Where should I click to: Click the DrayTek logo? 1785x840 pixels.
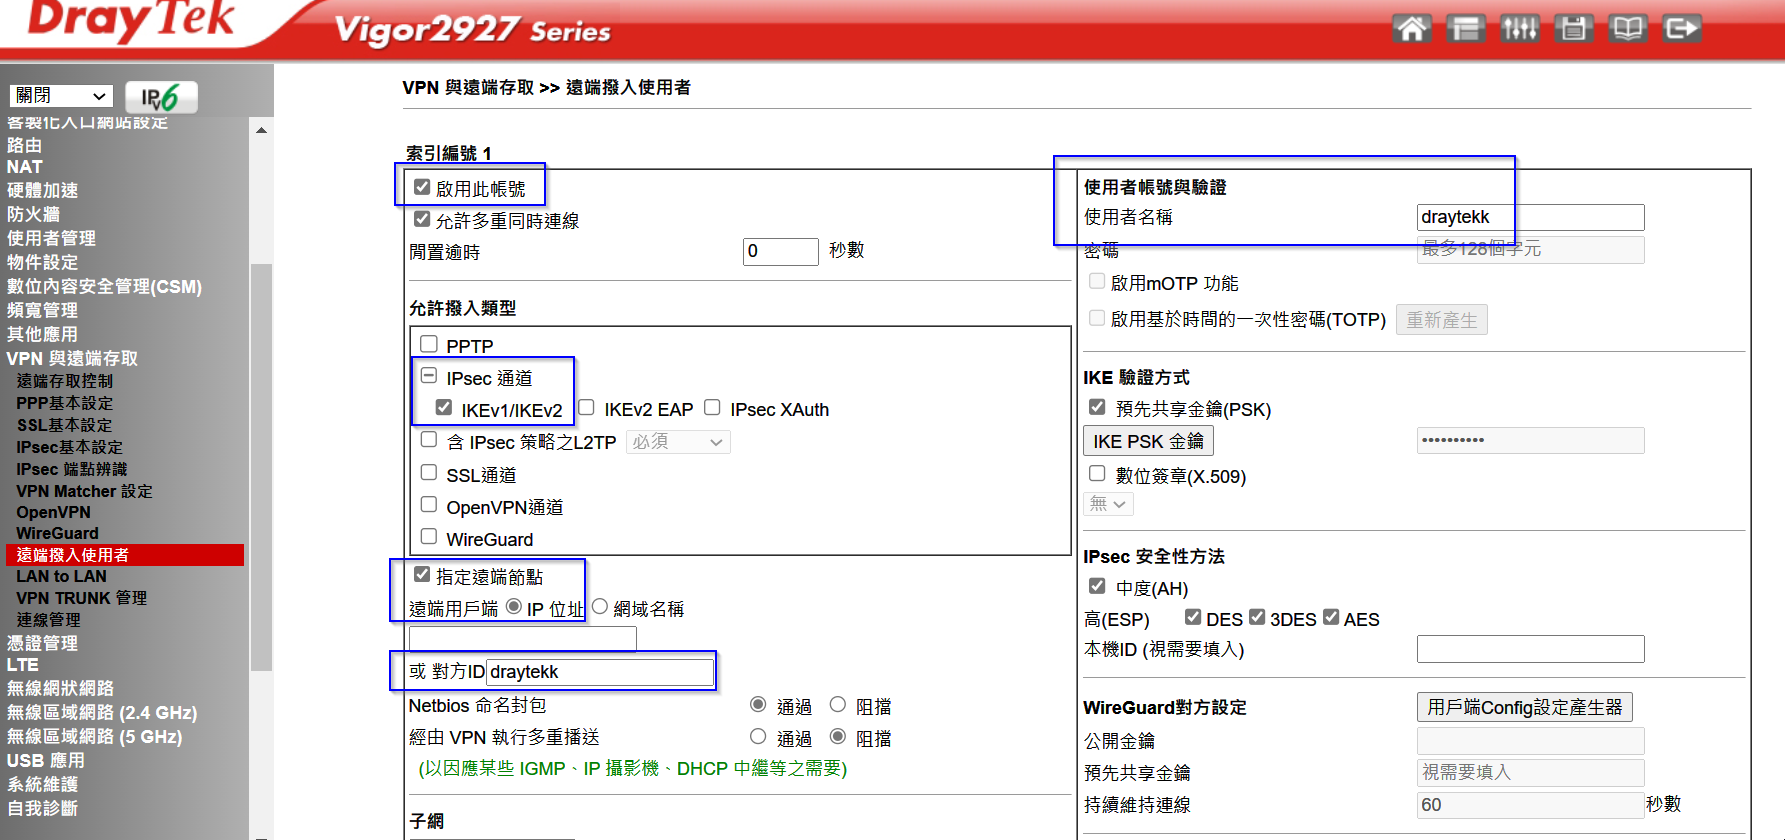130,20
